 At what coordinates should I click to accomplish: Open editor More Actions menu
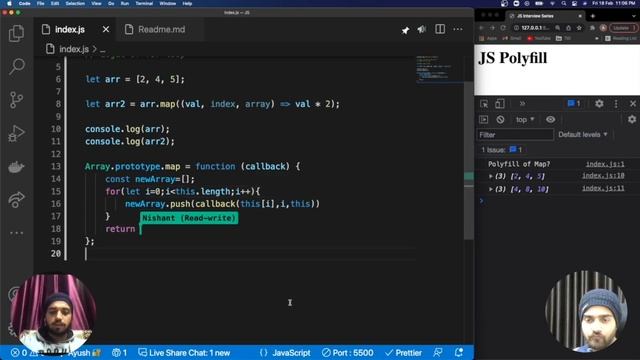click(458, 29)
